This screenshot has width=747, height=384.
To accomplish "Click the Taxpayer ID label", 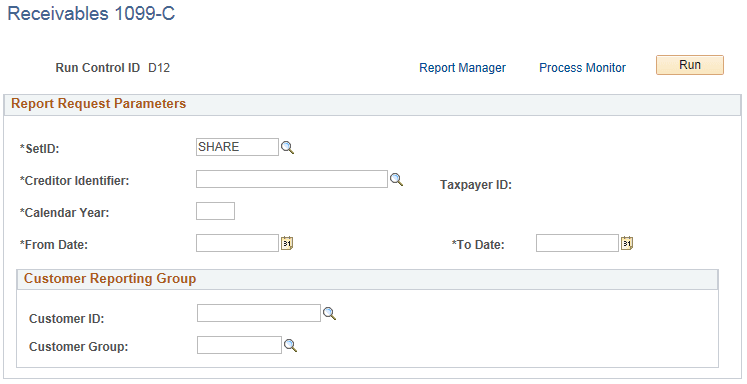I will coord(476,185).
